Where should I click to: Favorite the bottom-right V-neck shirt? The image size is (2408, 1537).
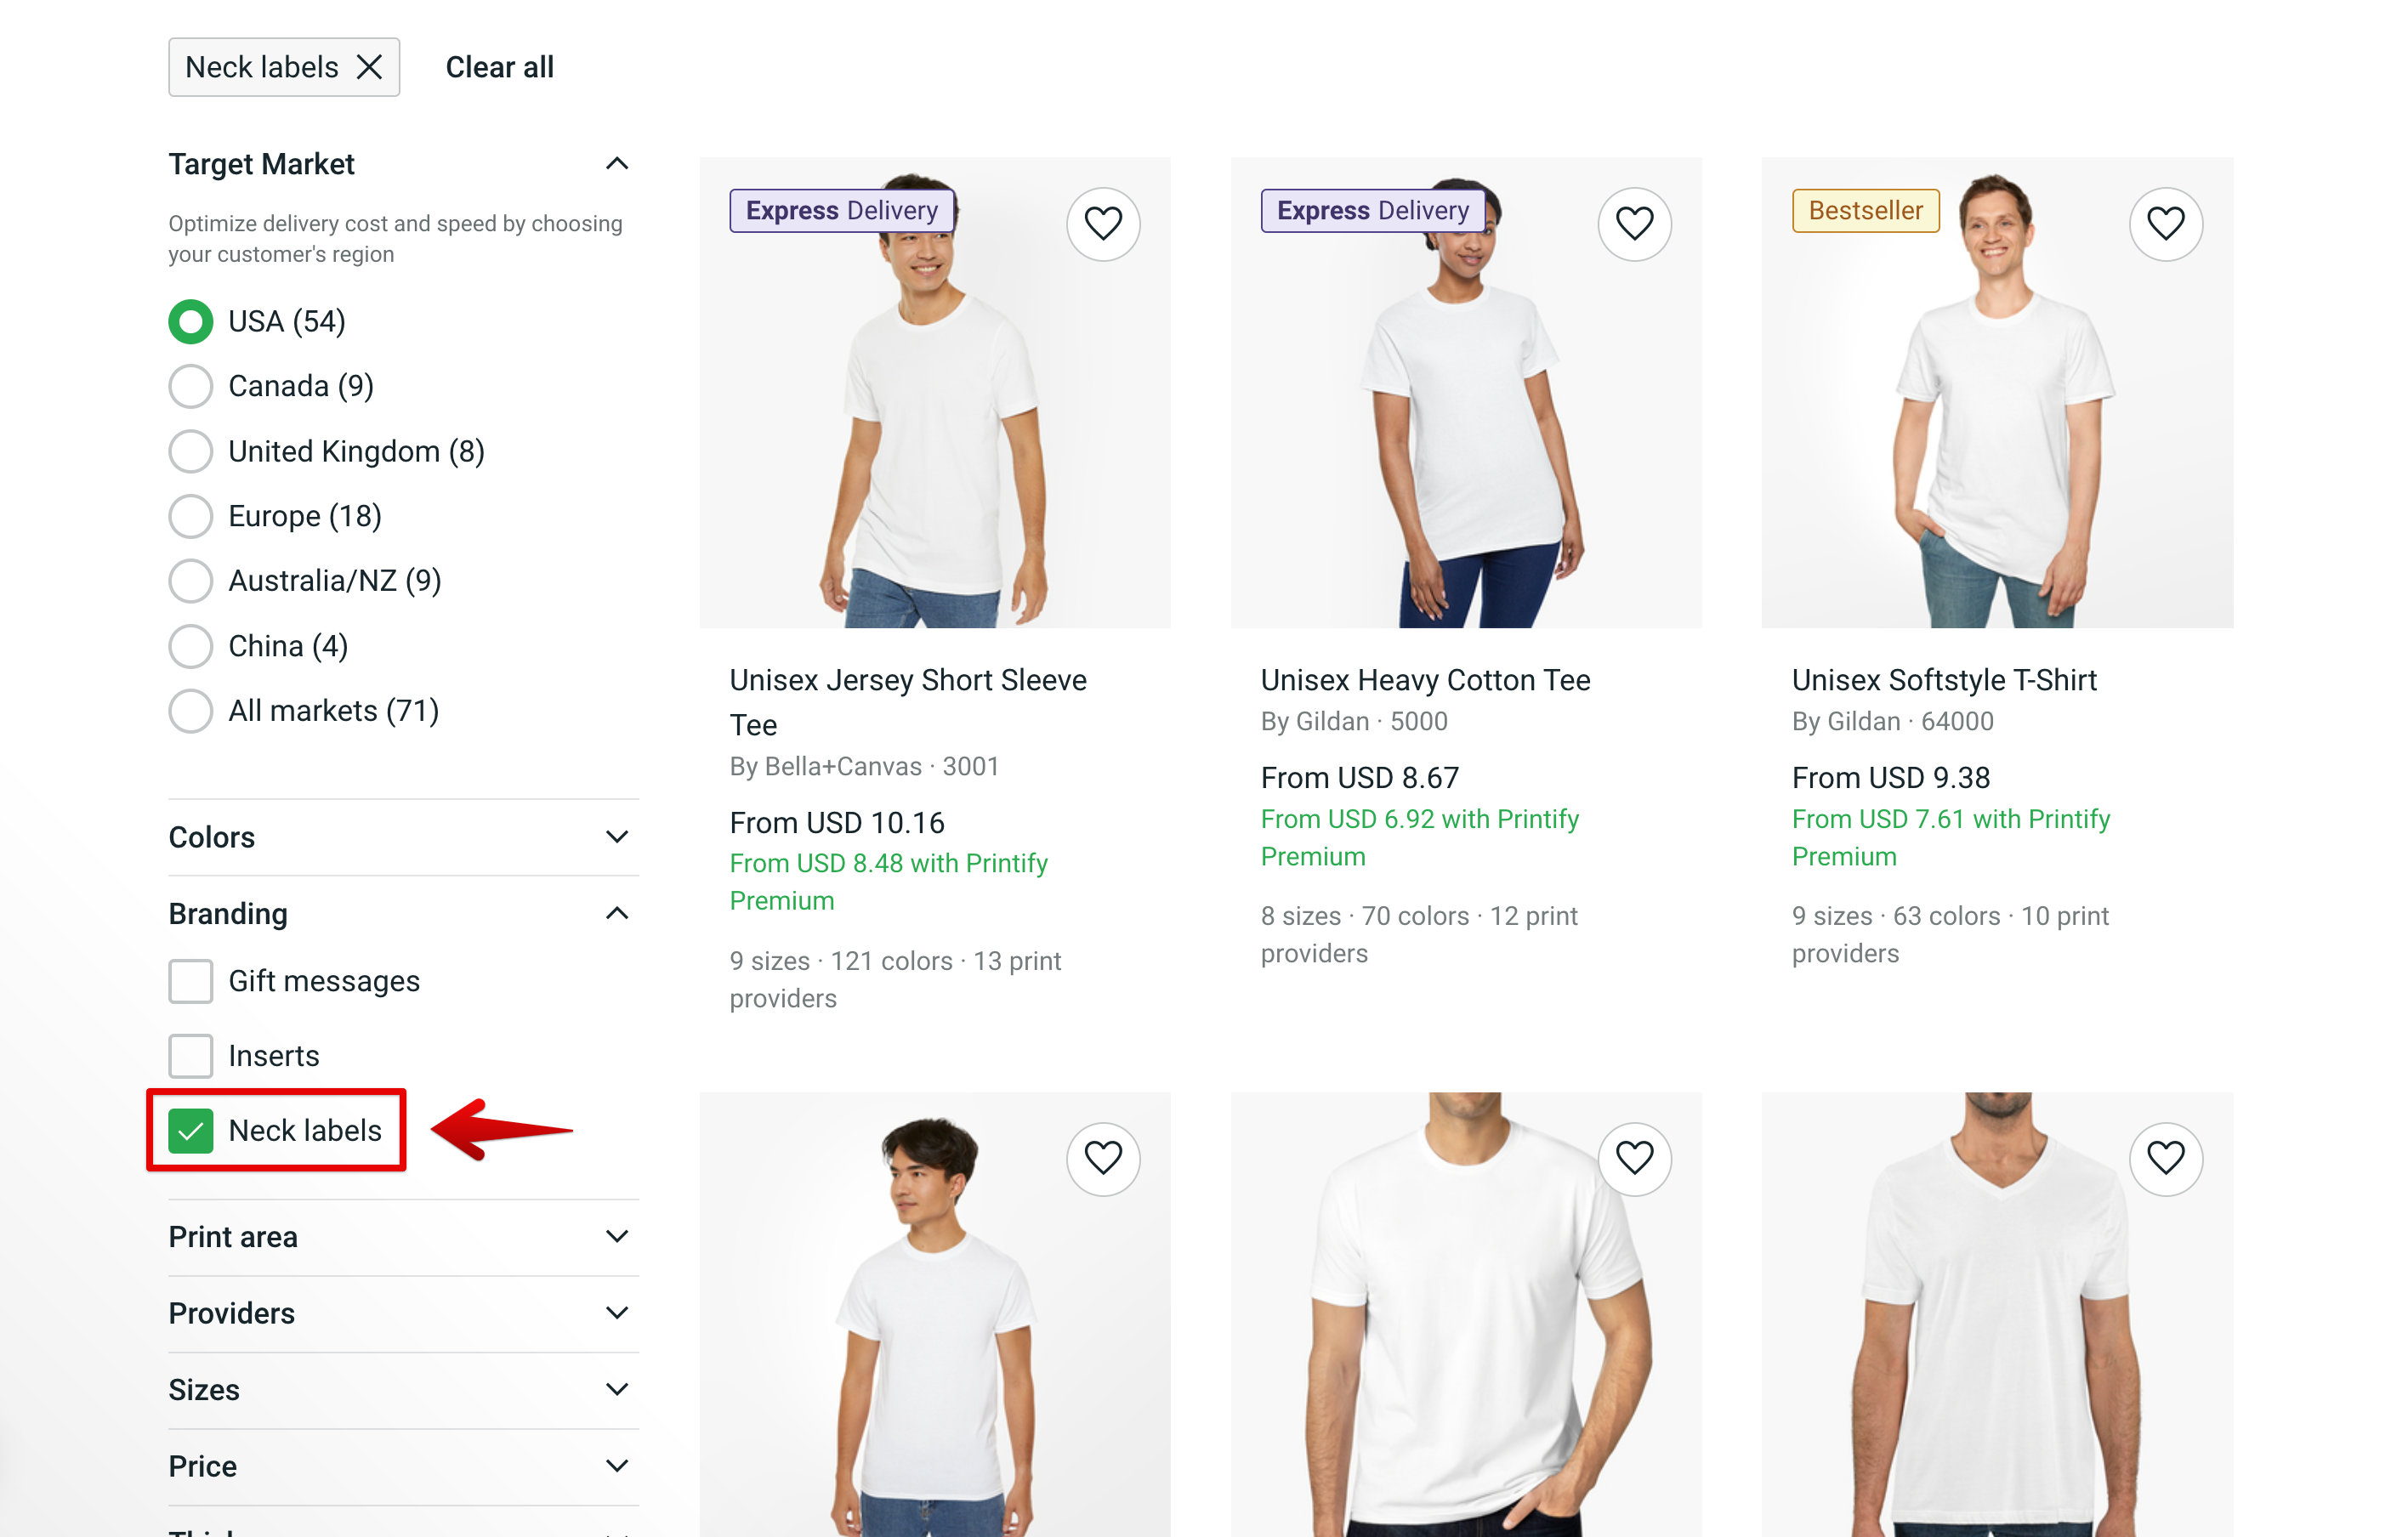pos(2166,1158)
